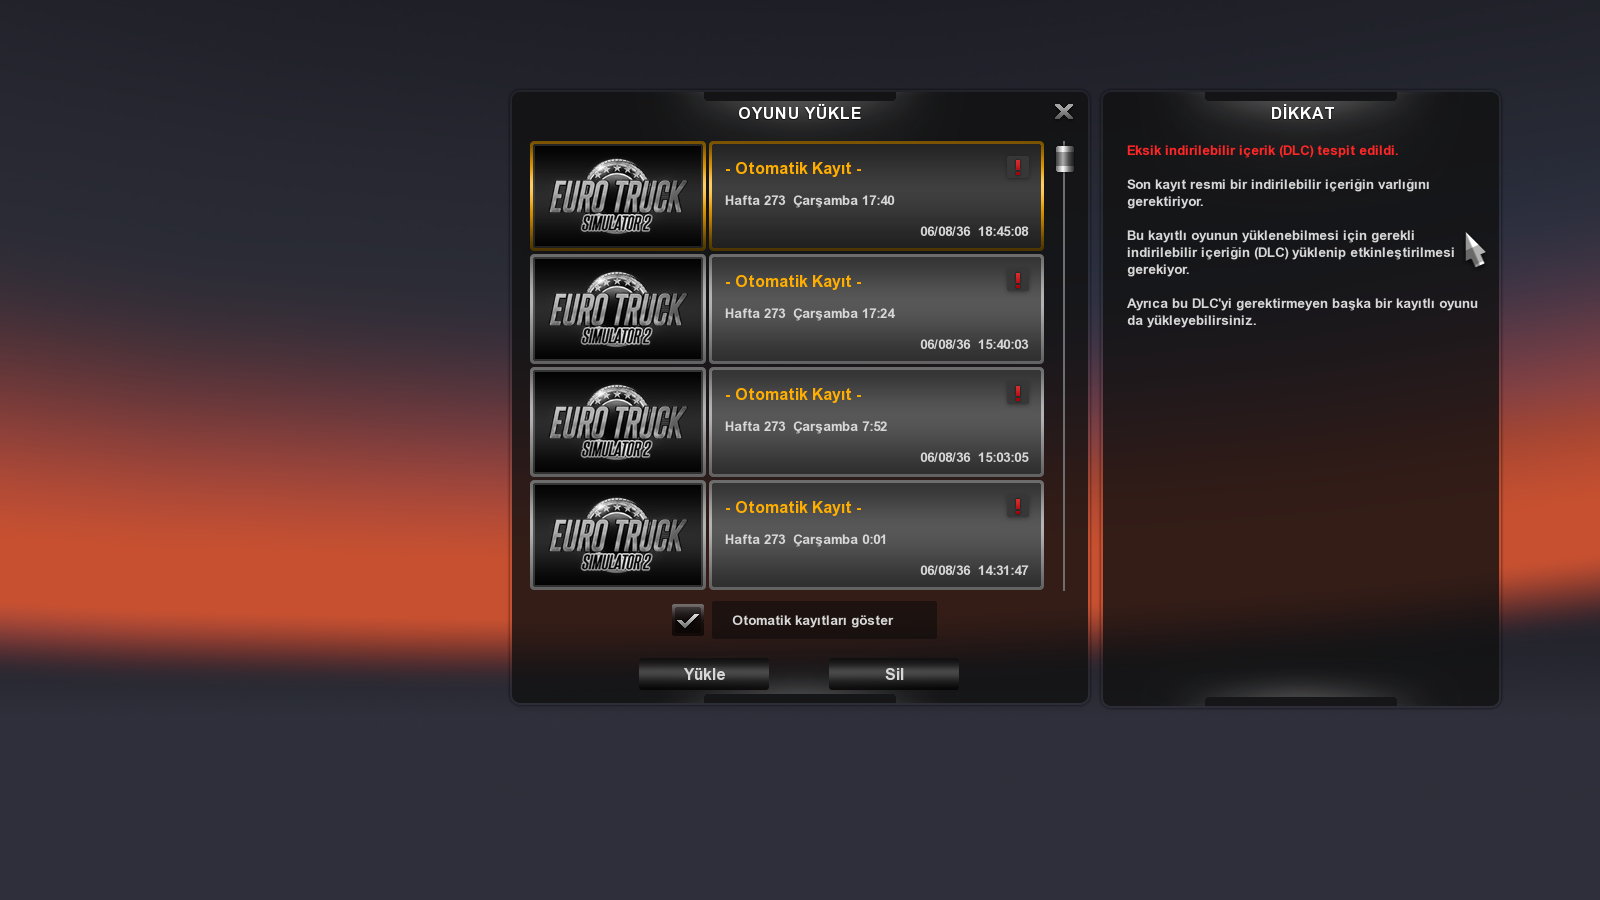Select autosave Hafta 273 Çarşamba 7:52
Screen dimensions: 1600x900
coord(876,422)
